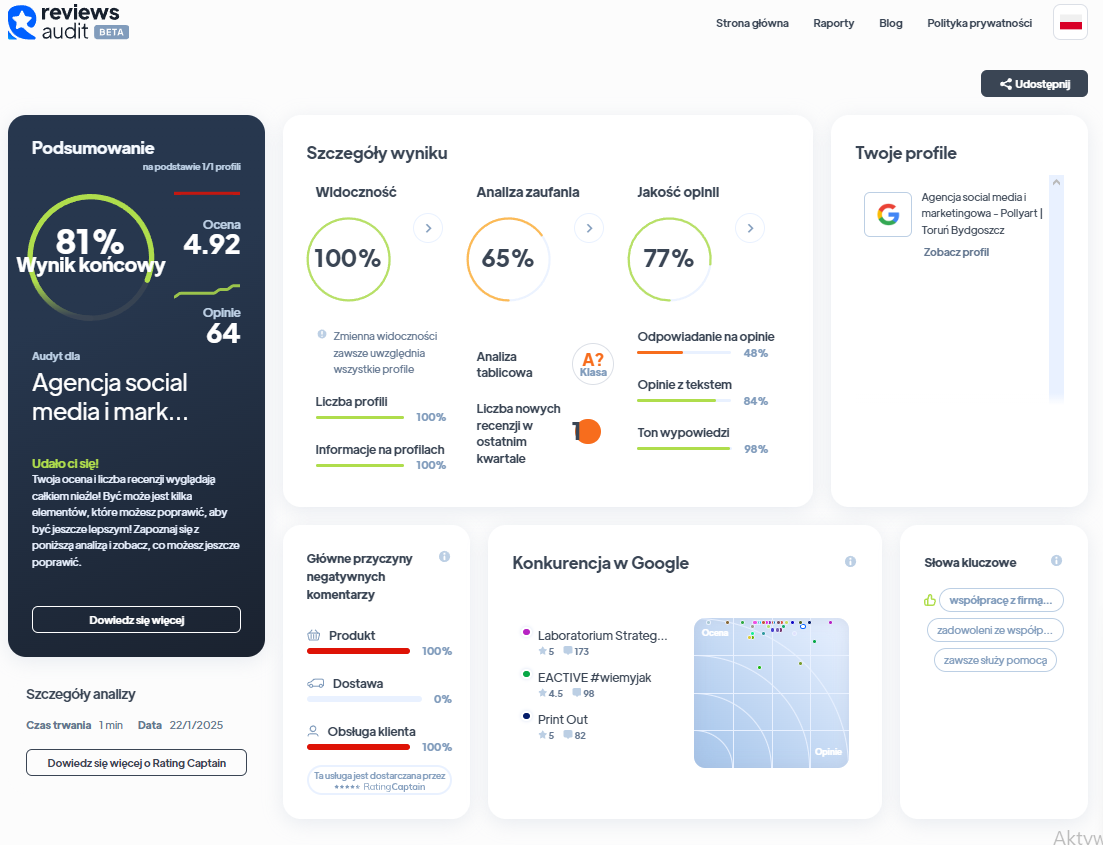Click the Udostępnij share button
The image size is (1103, 845).
tap(1034, 84)
